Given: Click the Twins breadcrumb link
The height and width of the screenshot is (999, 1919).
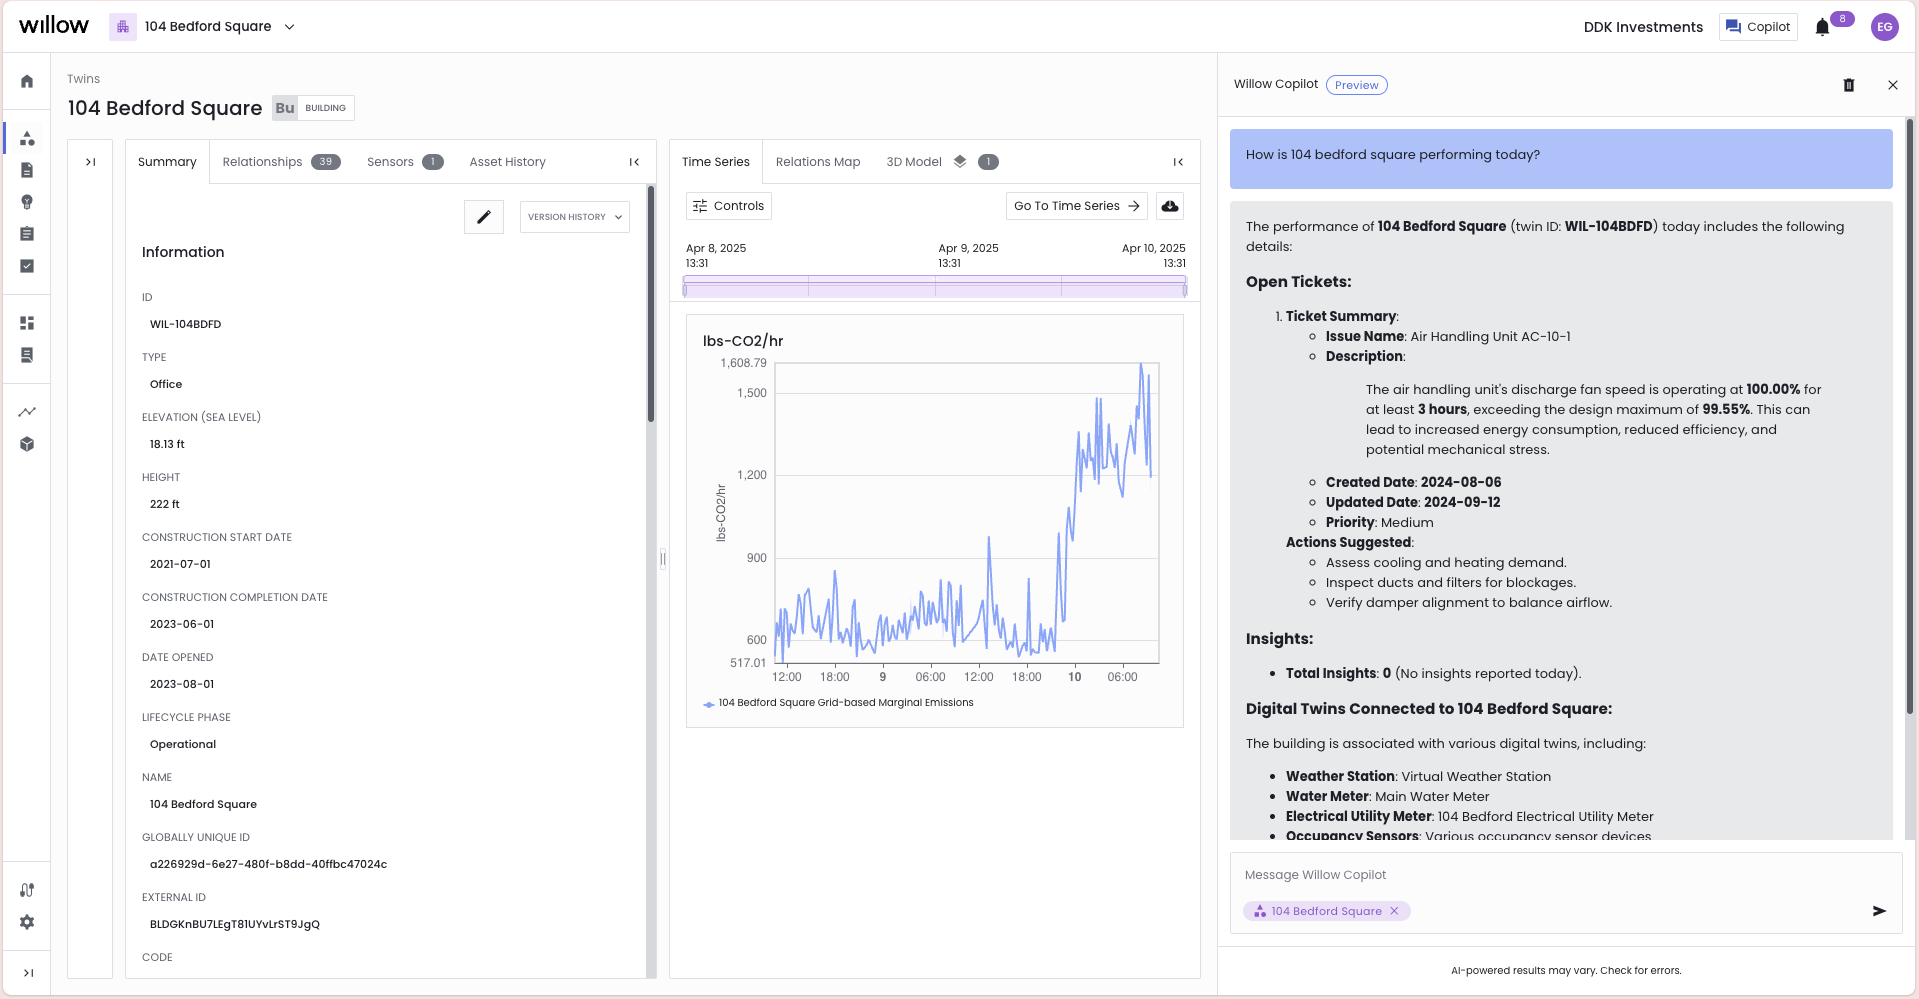Looking at the screenshot, I should pyautogui.click(x=84, y=79).
